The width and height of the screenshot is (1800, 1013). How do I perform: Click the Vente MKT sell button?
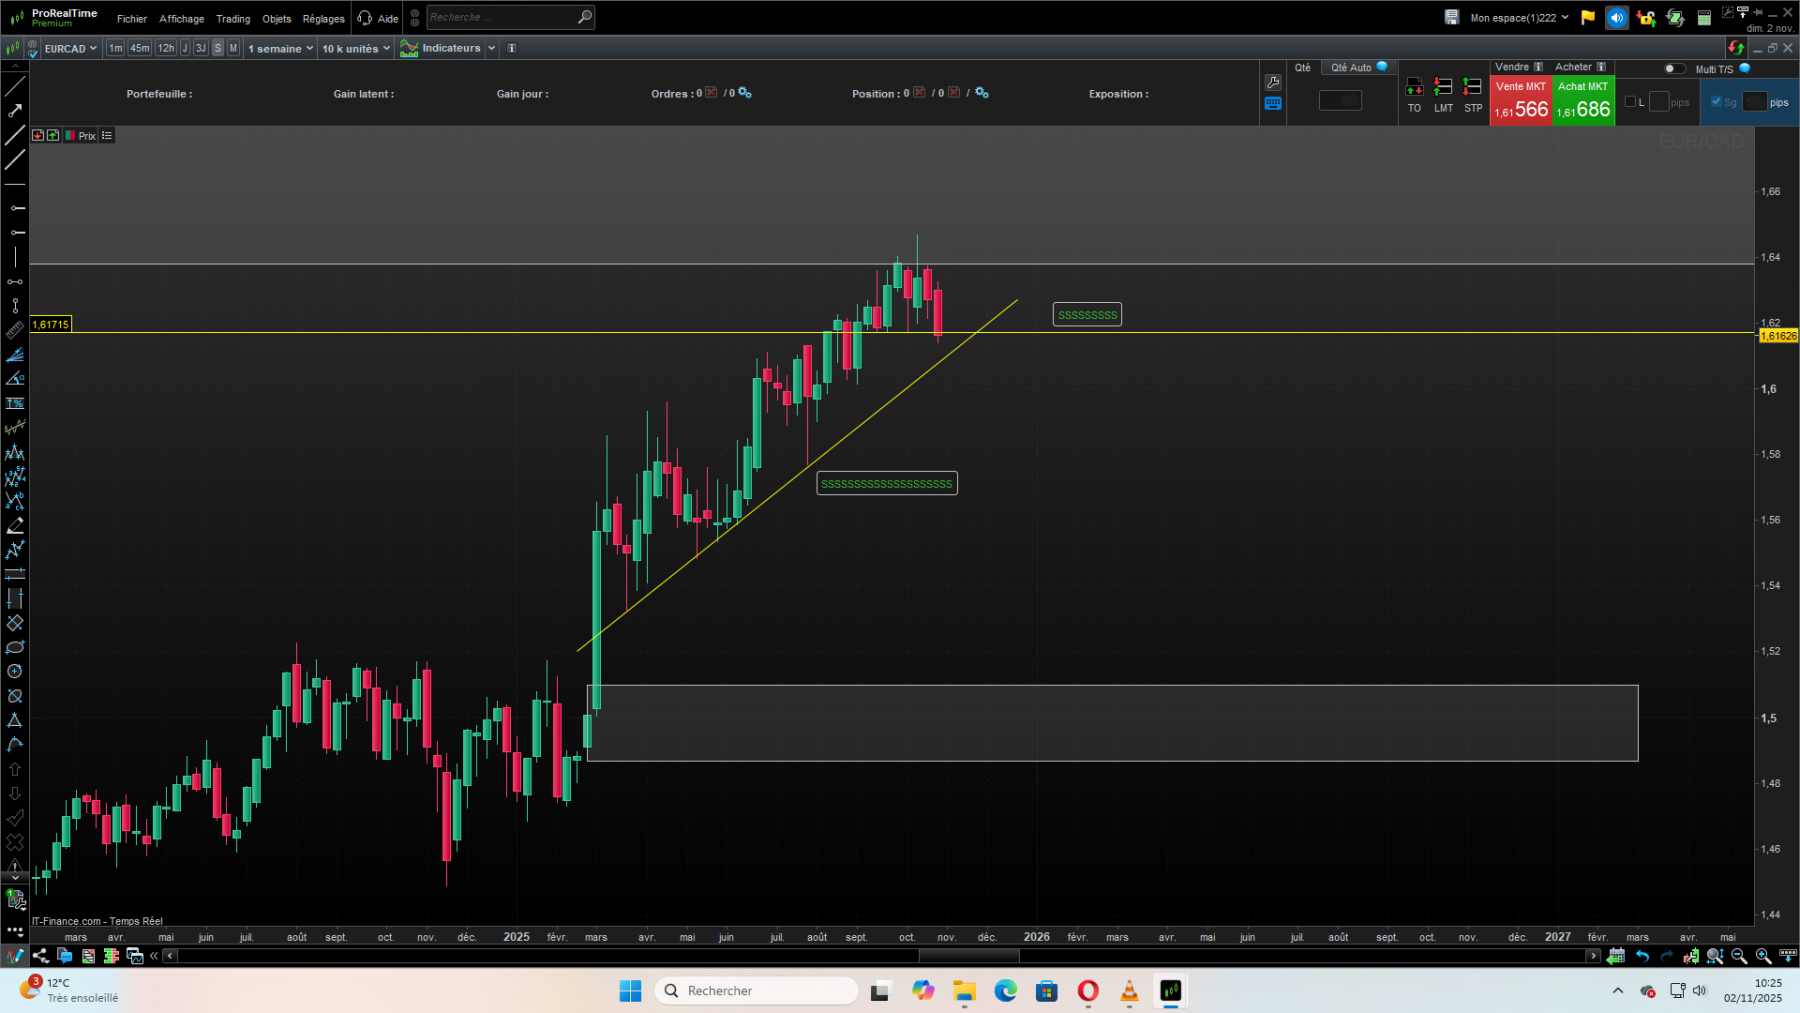pos(1521,100)
